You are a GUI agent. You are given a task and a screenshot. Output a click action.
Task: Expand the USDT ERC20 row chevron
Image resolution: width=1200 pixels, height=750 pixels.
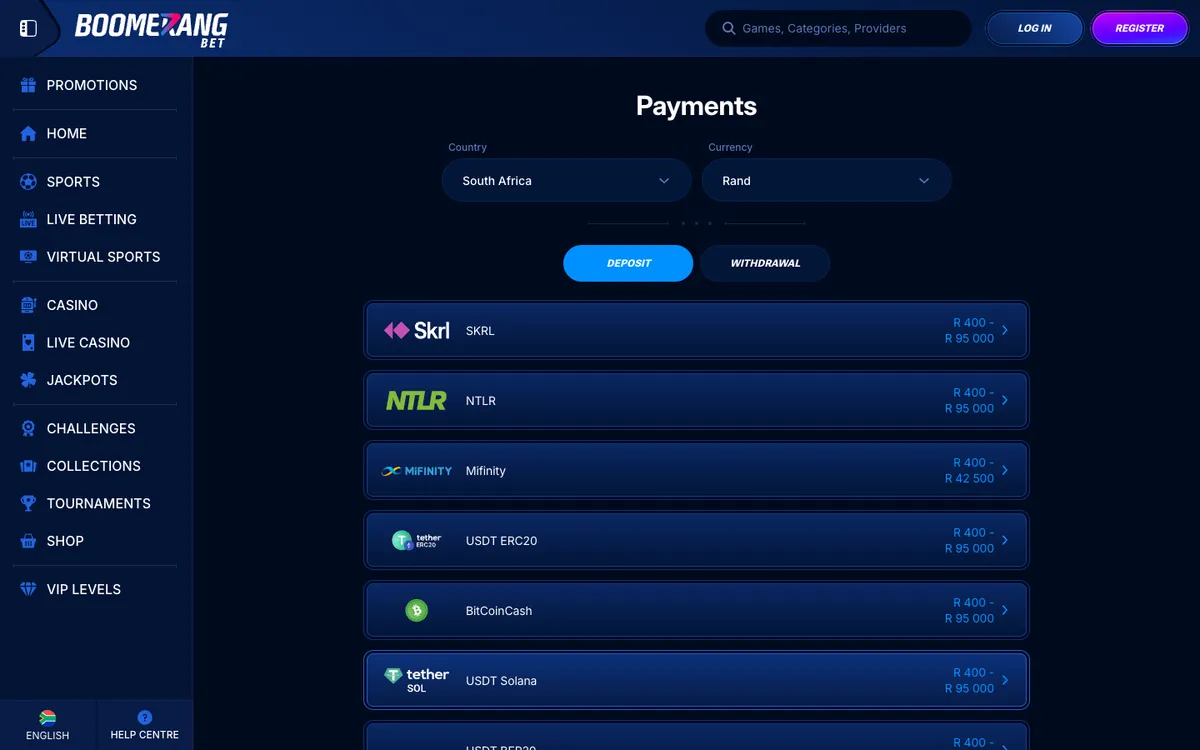(x=1005, y=540)
